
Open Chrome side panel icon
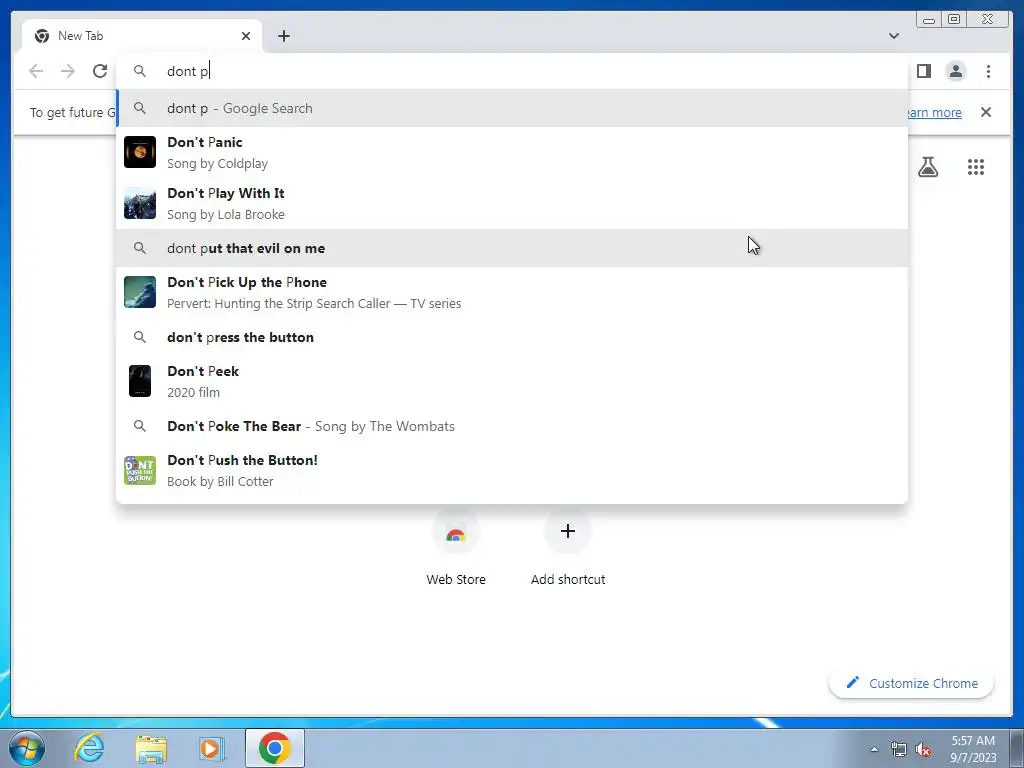(923, 71)
